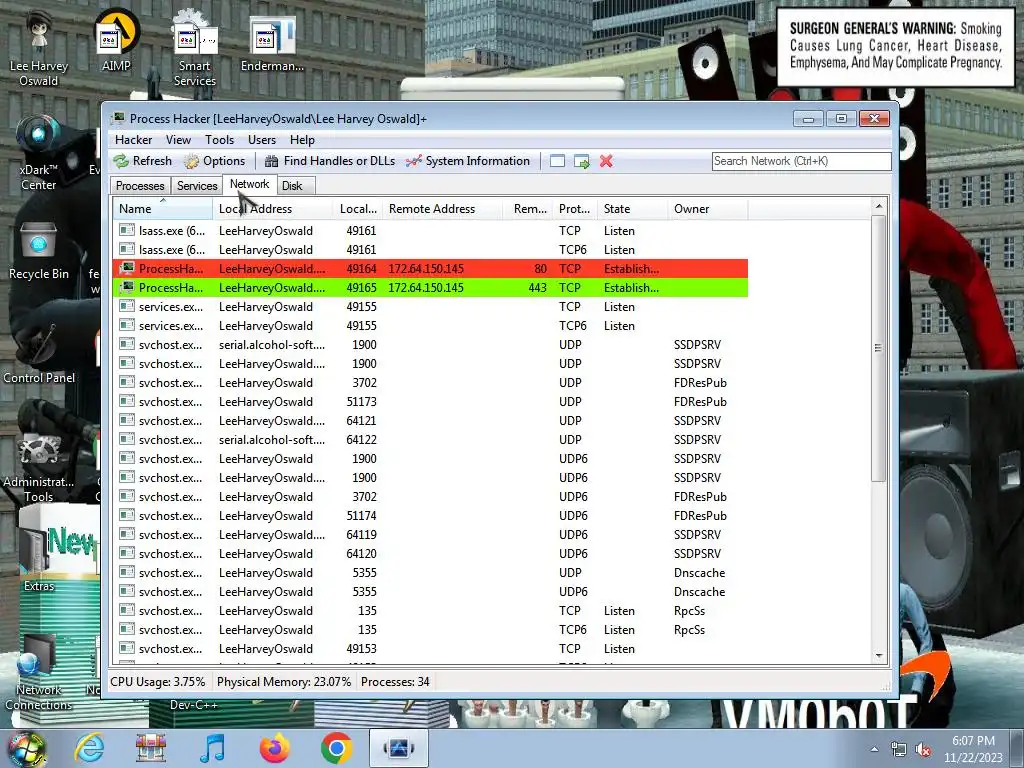Open the Help menu
The height and width of the screenshot is (768, 1024).
click(x=302, y=140)
